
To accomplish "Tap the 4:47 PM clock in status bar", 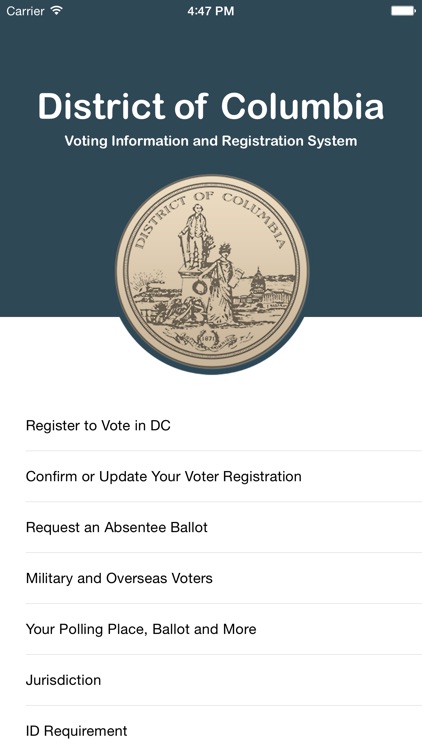I will [211, 11].
